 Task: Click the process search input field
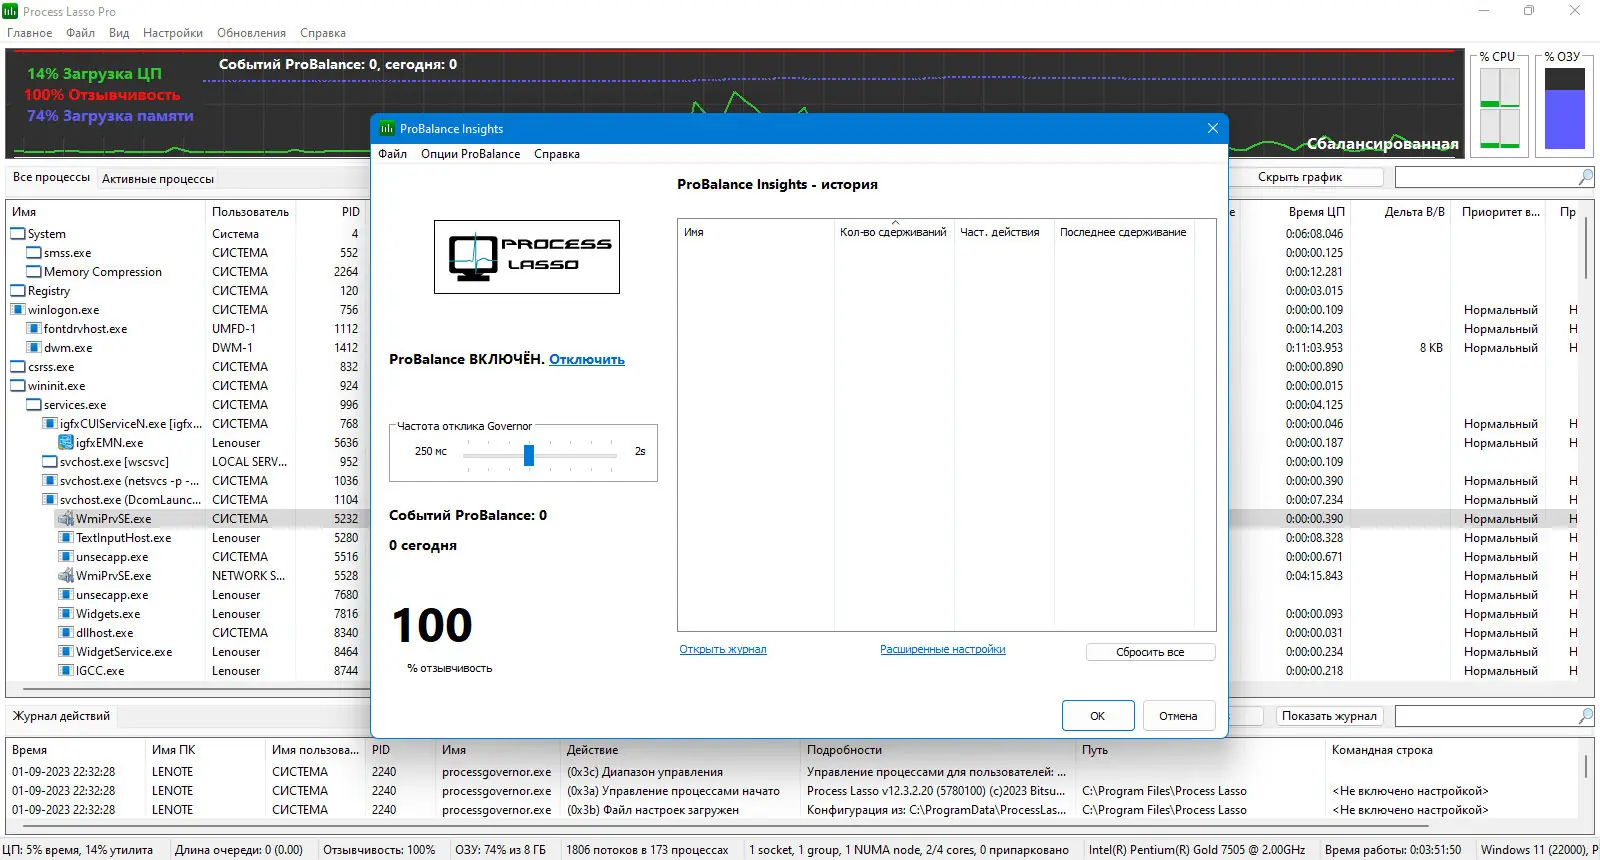[1486, 177]
